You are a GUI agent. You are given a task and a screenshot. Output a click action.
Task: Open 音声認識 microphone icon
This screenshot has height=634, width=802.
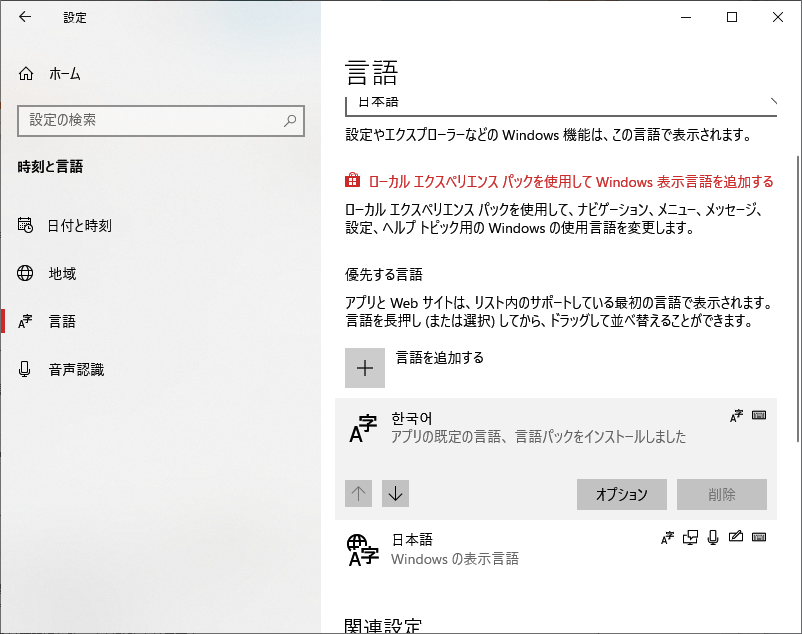click(25, 369)
